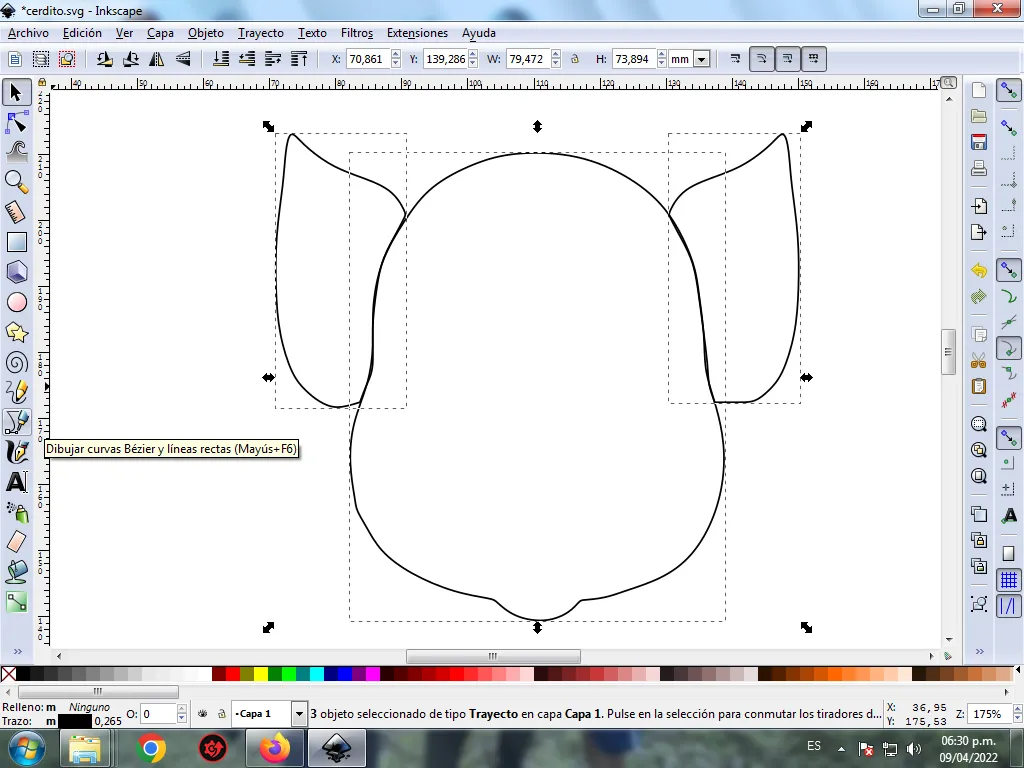Viewport: 1024px width, 768px height.
Task: Select the Ellipse circle tool
Action: click(x=16, y=302)
